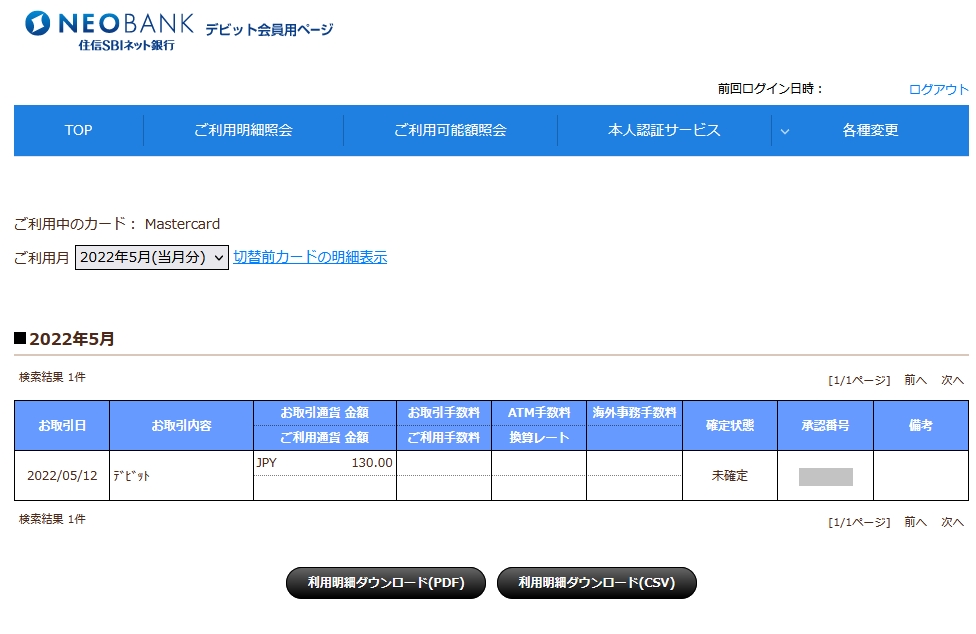Click the お取引手数料 header
The height and width of the screenshot is (634, 976).
coord(444,413)
